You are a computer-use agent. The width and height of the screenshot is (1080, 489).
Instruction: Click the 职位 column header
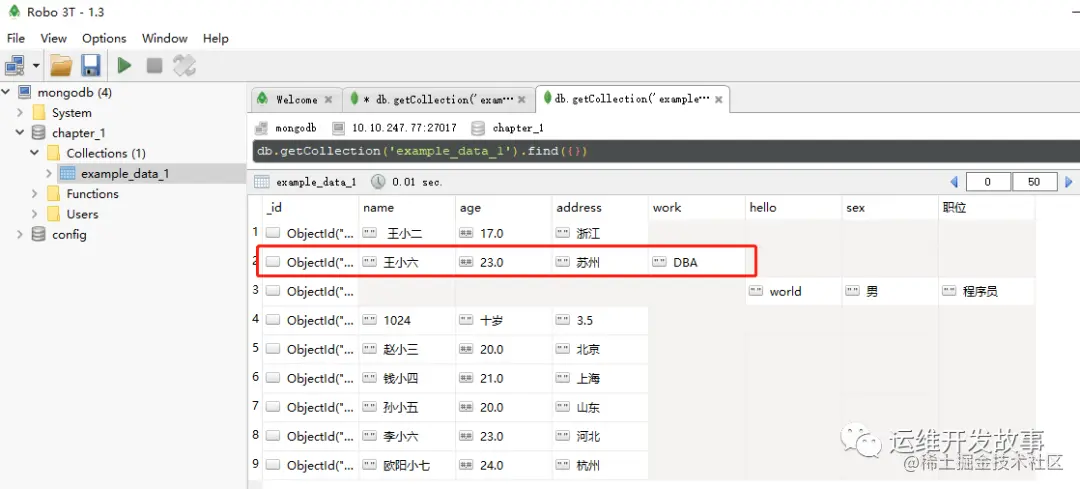click(x=986, y=207)
